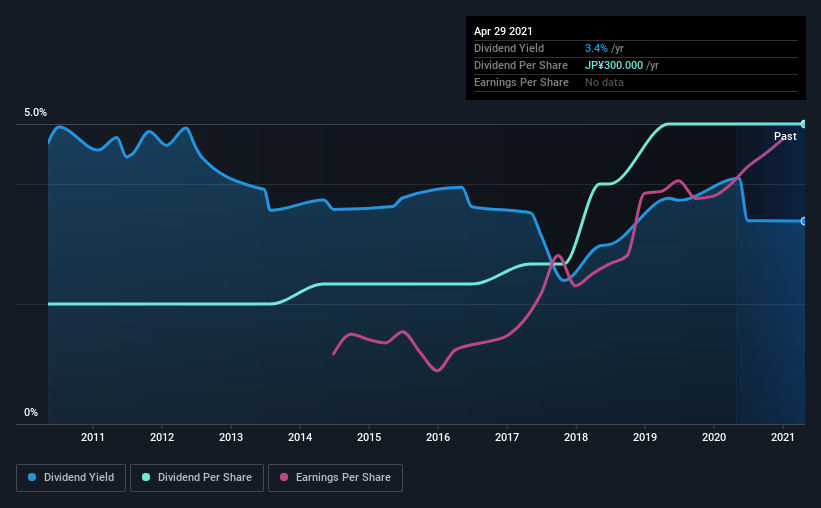
Task: Click the teal Dividend Per Share legend dot
Action: (x=146, y=477)
